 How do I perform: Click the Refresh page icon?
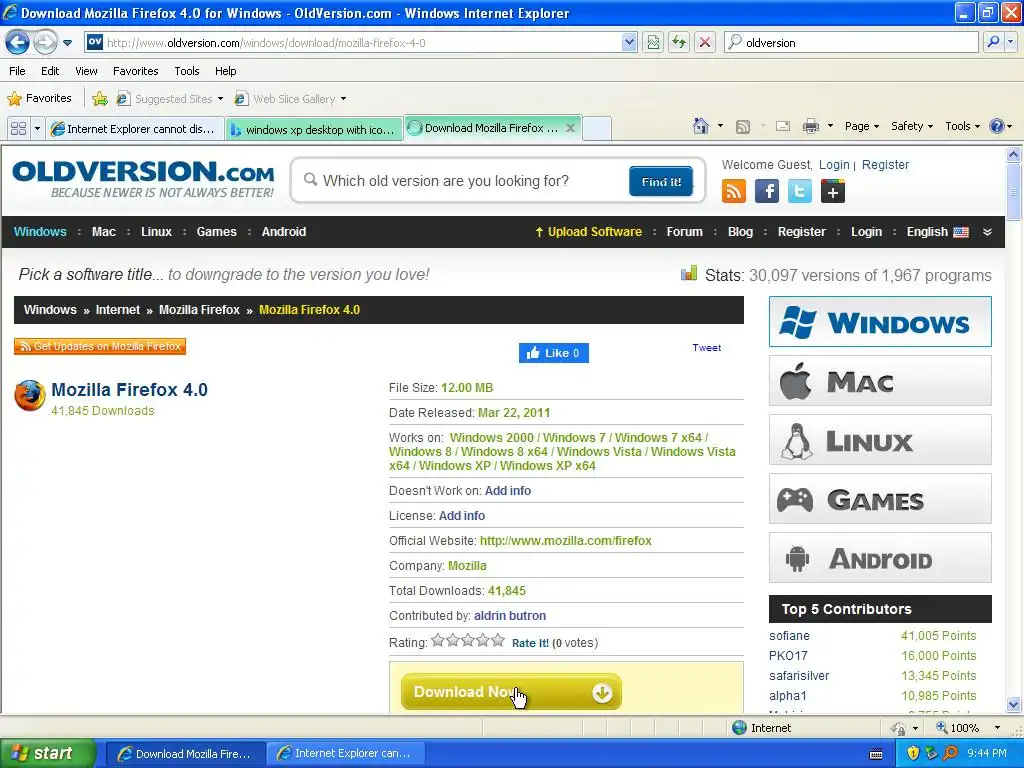(679, 43)
